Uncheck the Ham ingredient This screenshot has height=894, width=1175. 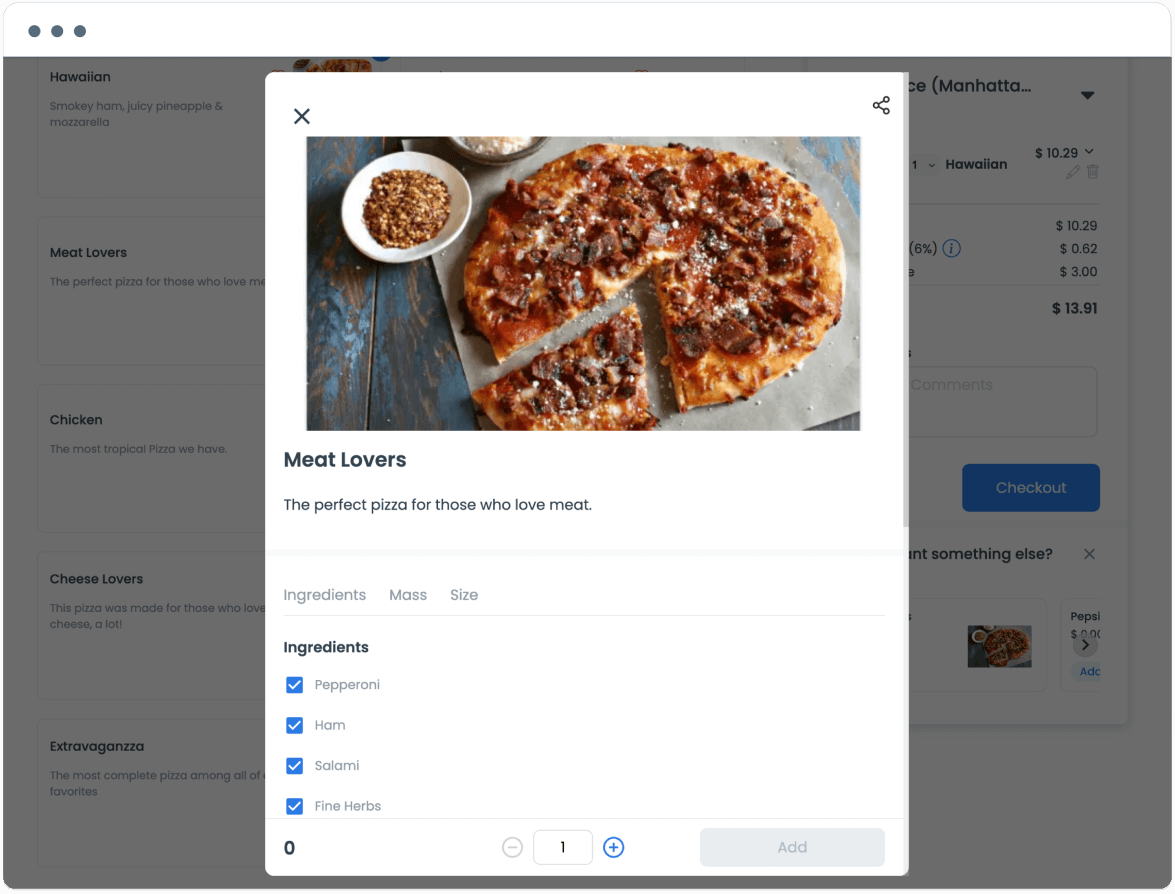click(x=294, y=725)
